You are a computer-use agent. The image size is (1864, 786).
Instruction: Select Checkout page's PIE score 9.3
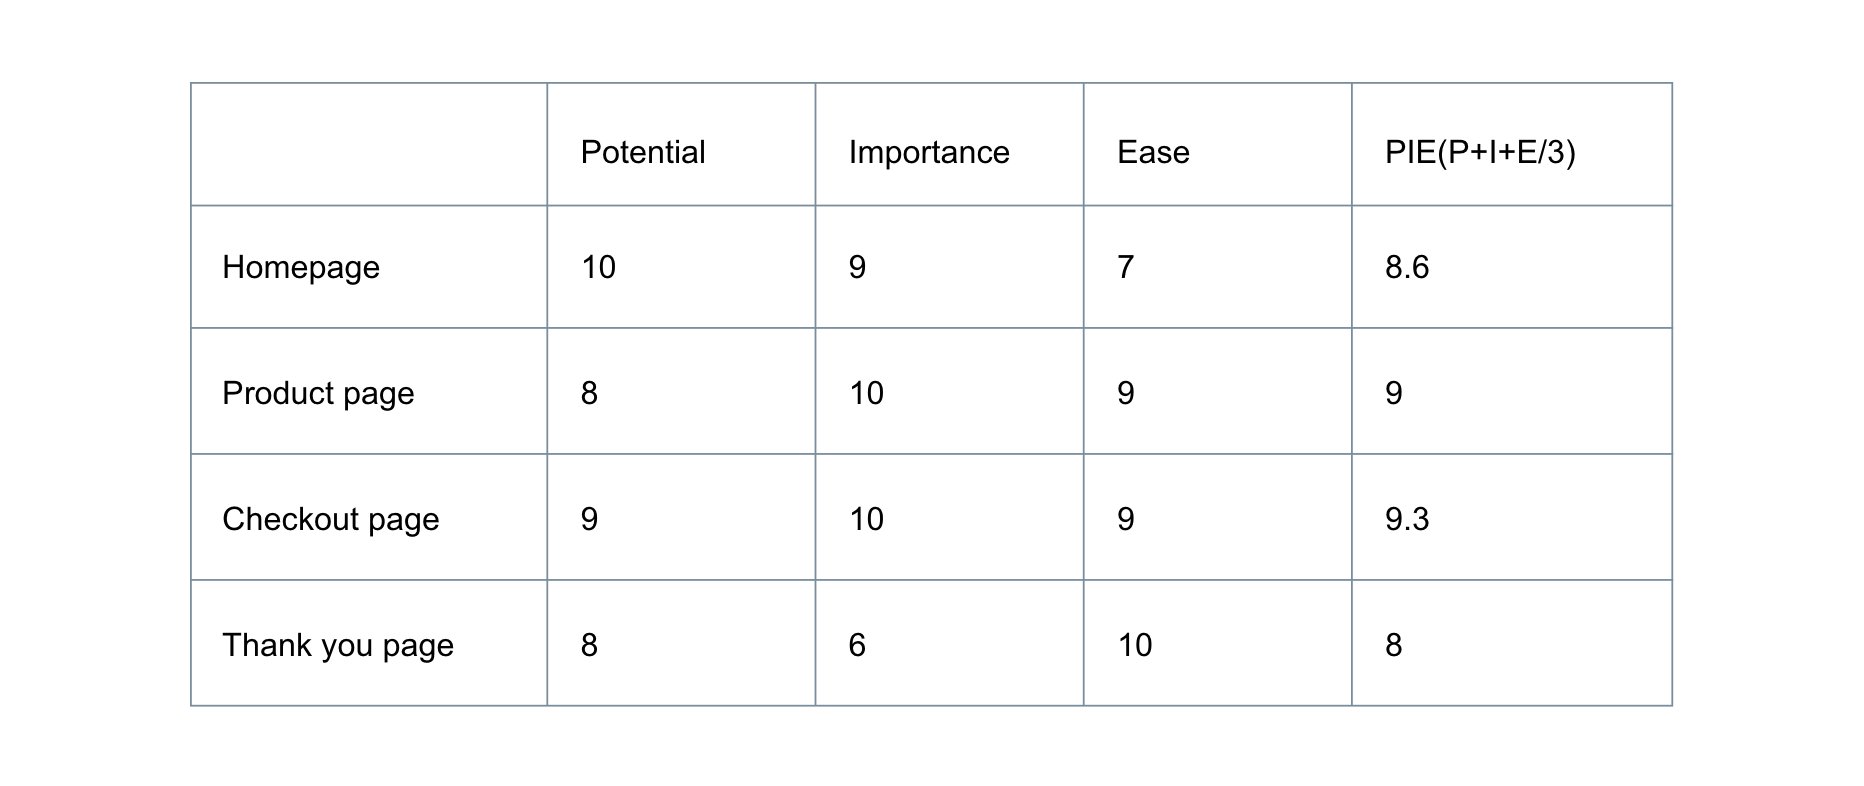click(x=1407, y=519)
